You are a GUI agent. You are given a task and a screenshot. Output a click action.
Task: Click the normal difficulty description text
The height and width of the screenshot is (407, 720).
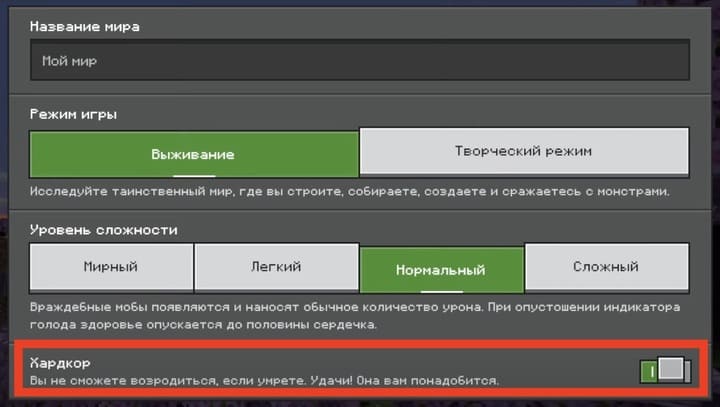(x=355, y=316)
